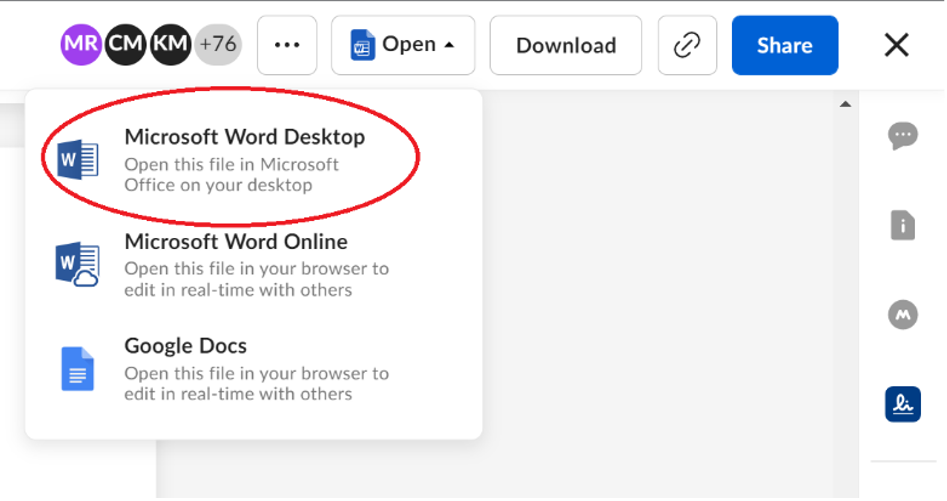Click the blue Share button

(785, 45)
